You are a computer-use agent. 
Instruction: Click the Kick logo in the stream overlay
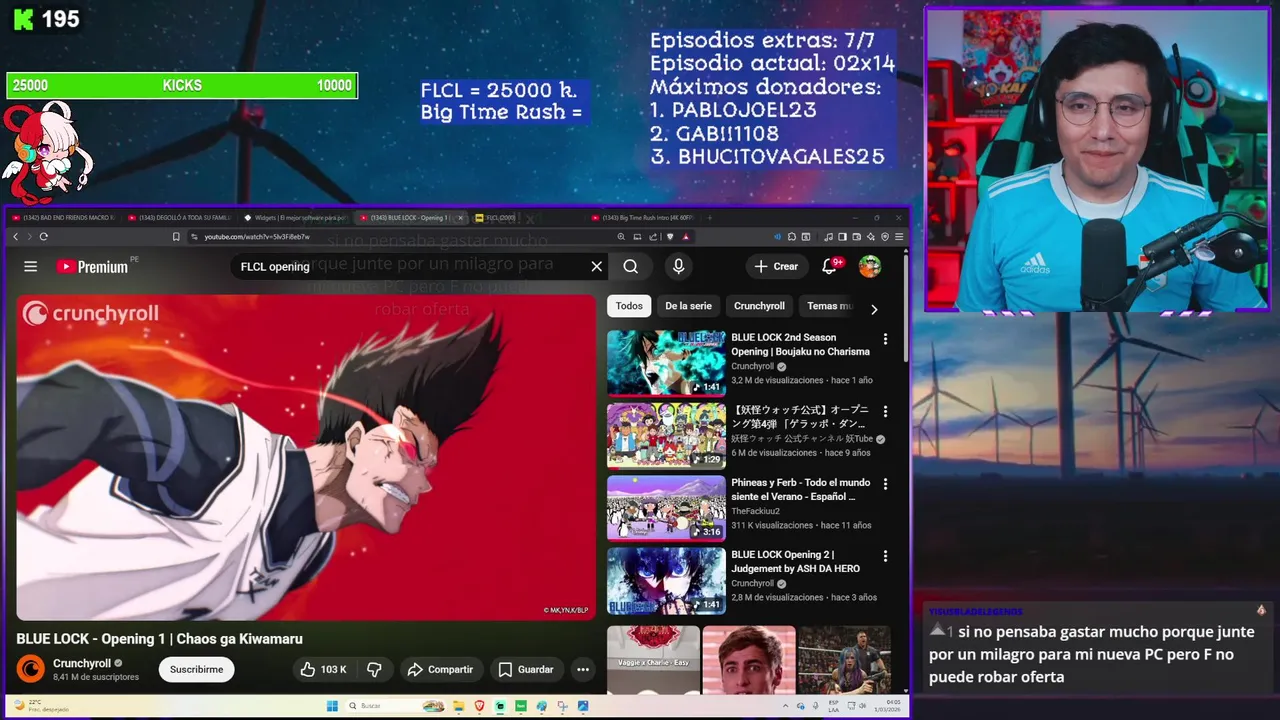(22, 20)
